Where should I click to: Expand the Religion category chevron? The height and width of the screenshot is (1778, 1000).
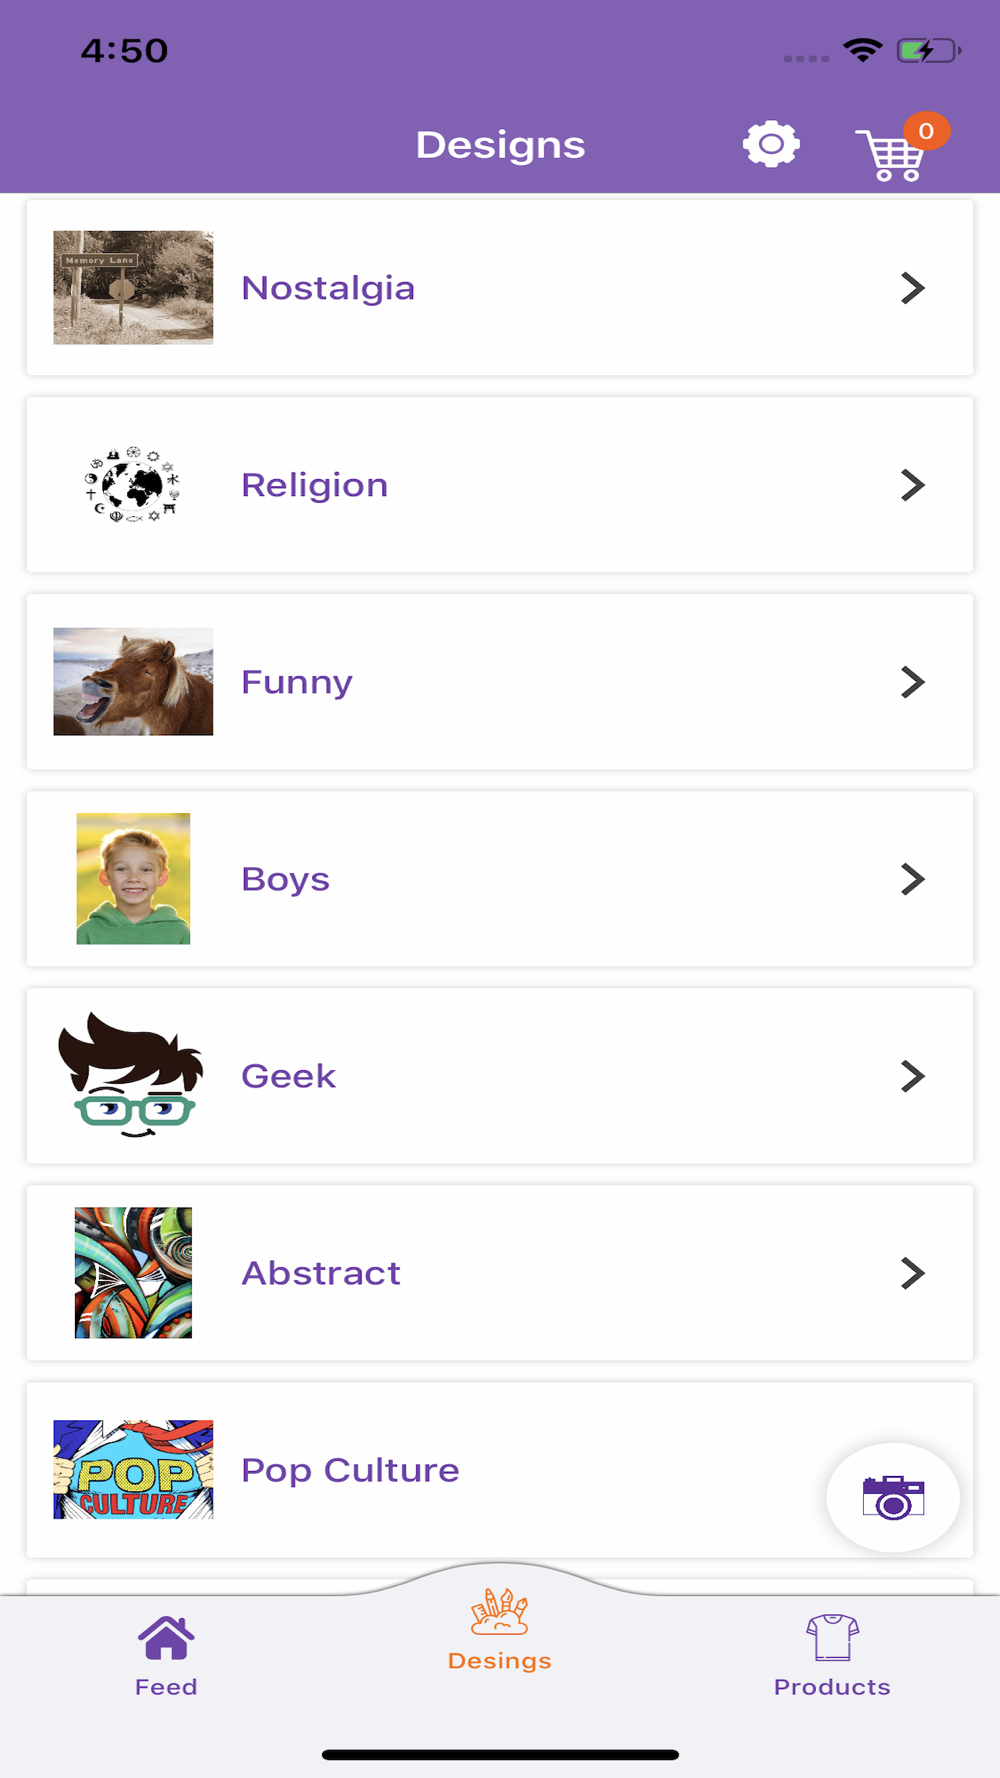(x=912, y=485)
